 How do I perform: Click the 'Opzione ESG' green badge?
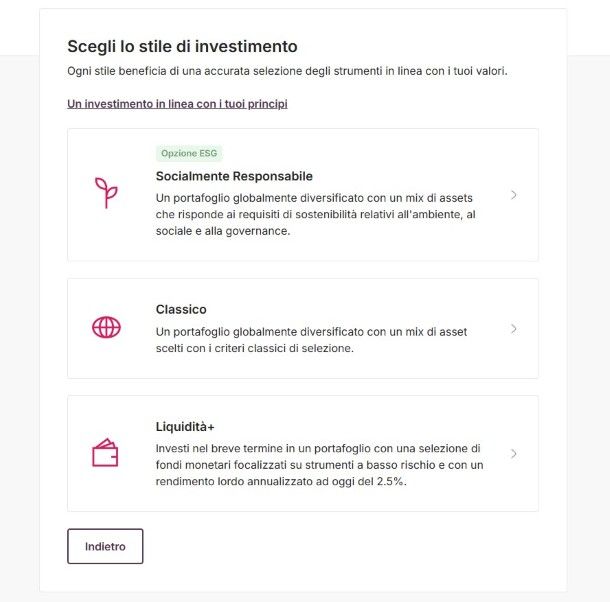tap(189, 153)
